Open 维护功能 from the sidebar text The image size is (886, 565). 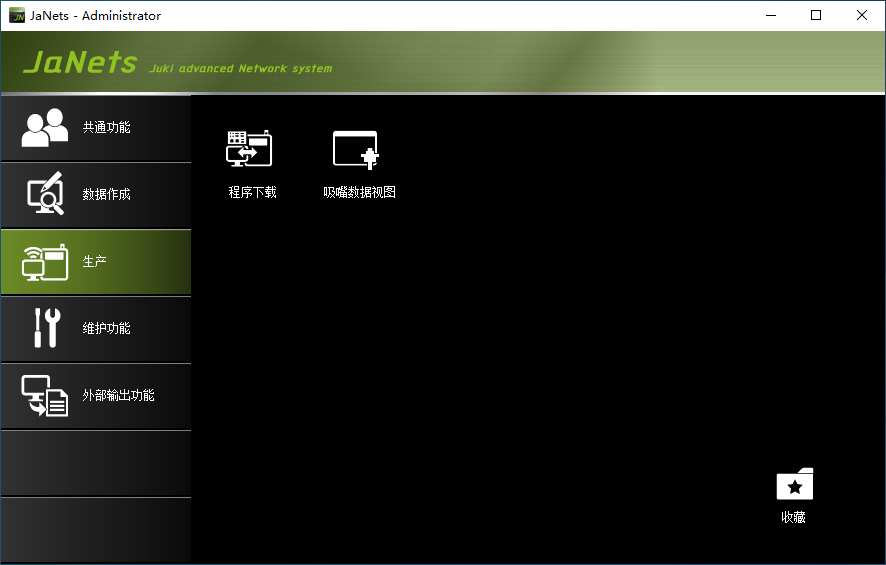pos(106,329)
